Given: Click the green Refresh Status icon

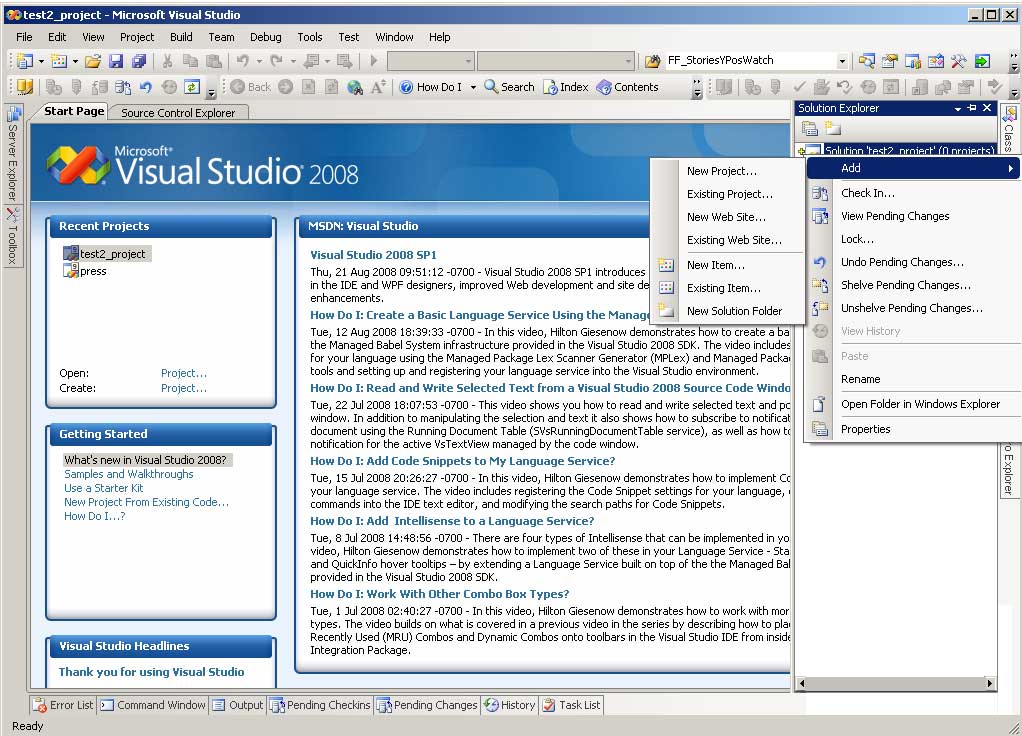Looking at the screenshot, I should 192,87.
